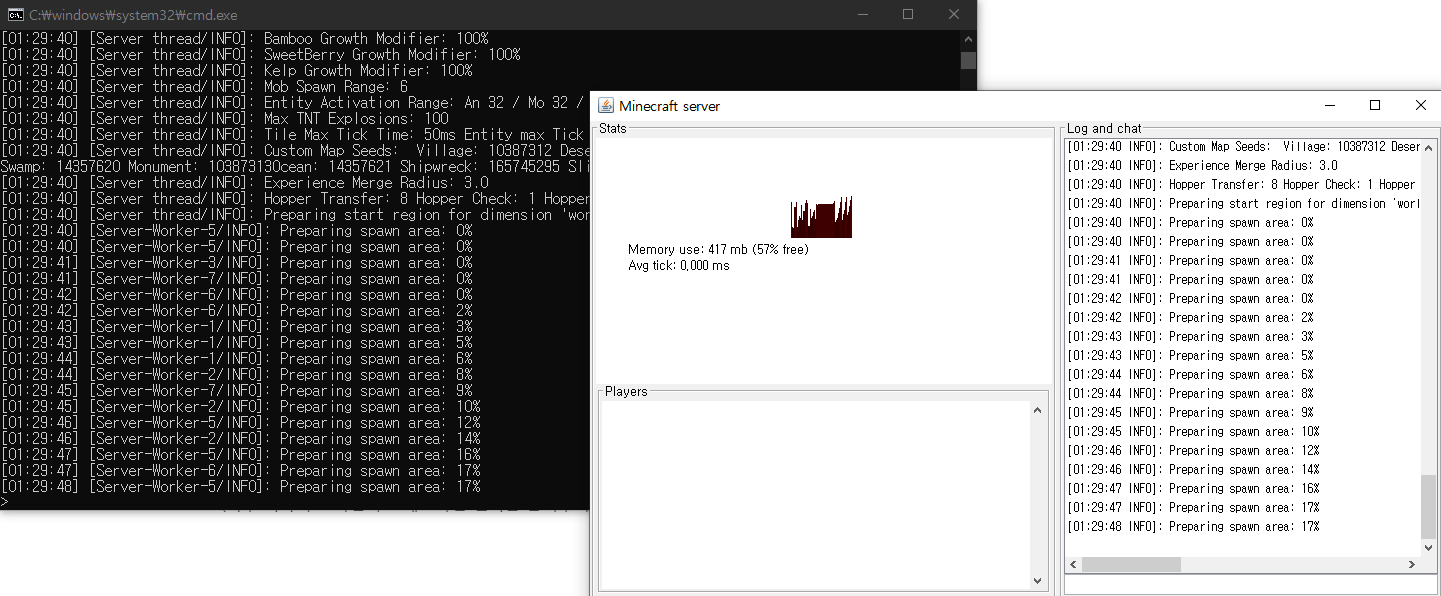Click the Log and chat horizontal scroll right arrow
Image resolution: width=1441 pixels, height=596 pixels.
1411,565
